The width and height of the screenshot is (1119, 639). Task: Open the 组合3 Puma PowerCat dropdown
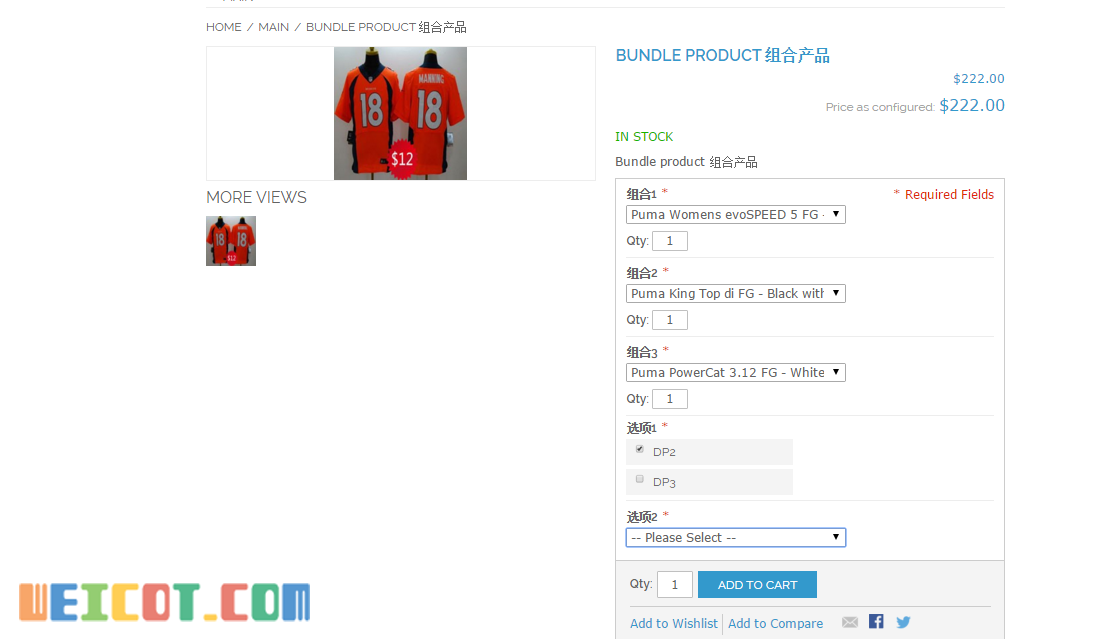(x=736, y=373)
